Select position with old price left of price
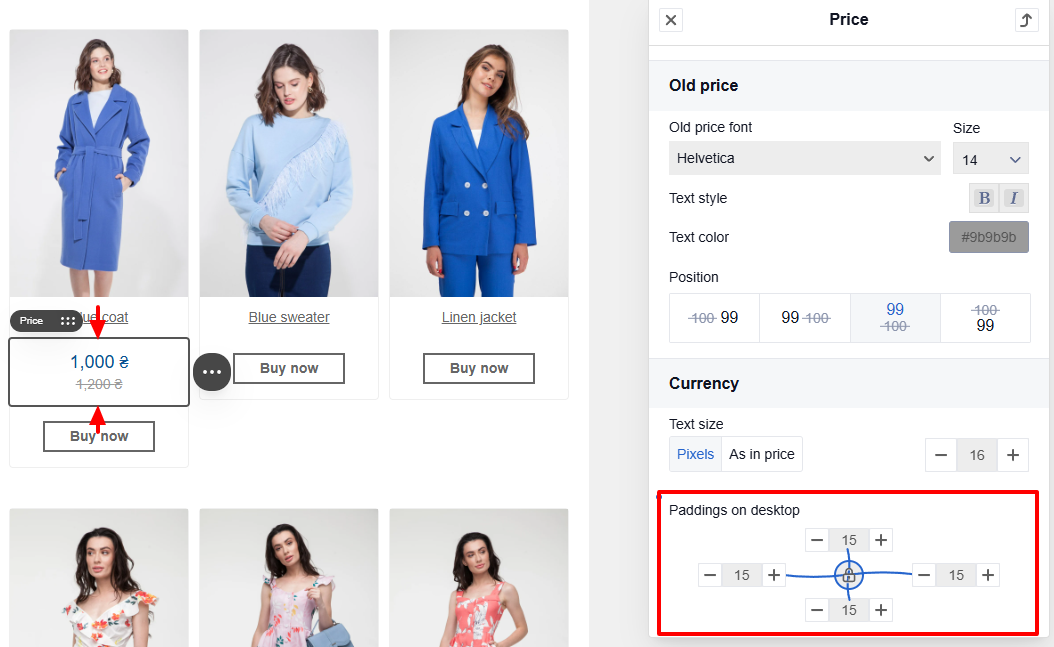Screen dimensions: 1054x647 tap(714, 318)
